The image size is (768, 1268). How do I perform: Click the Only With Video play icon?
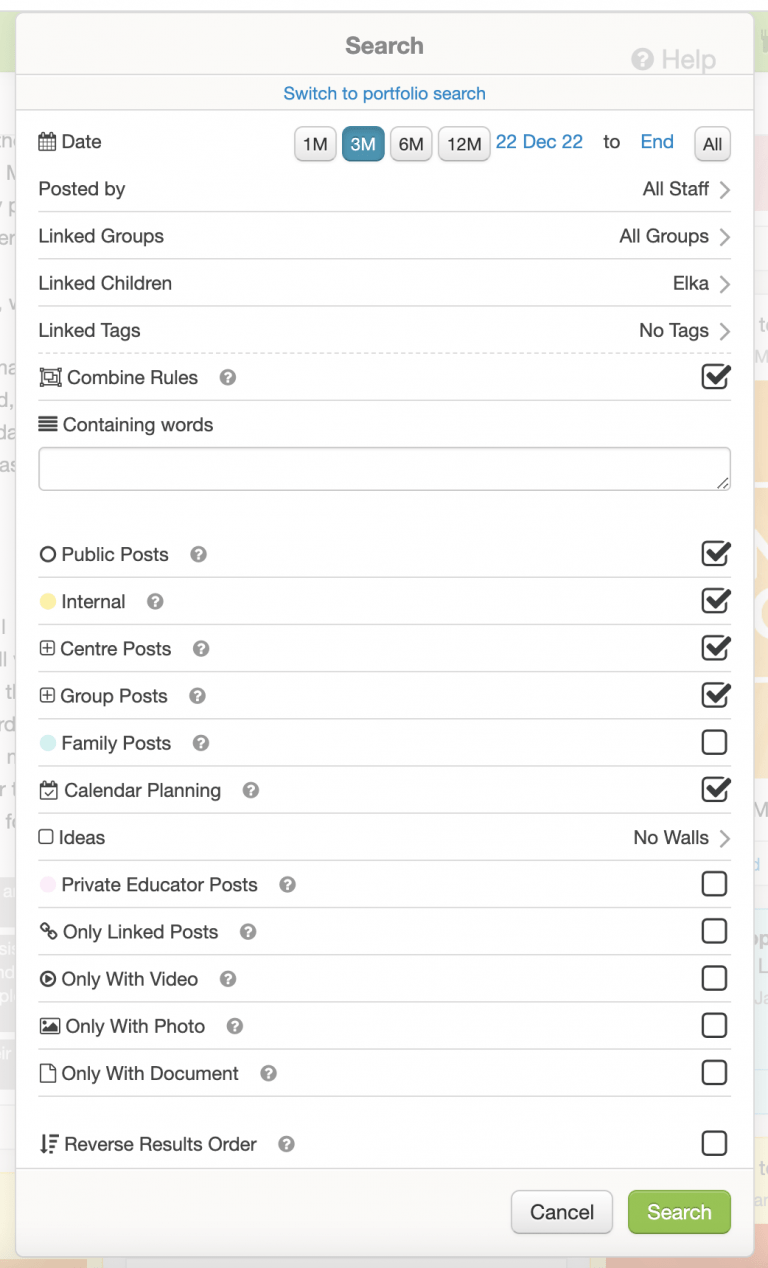48,978
